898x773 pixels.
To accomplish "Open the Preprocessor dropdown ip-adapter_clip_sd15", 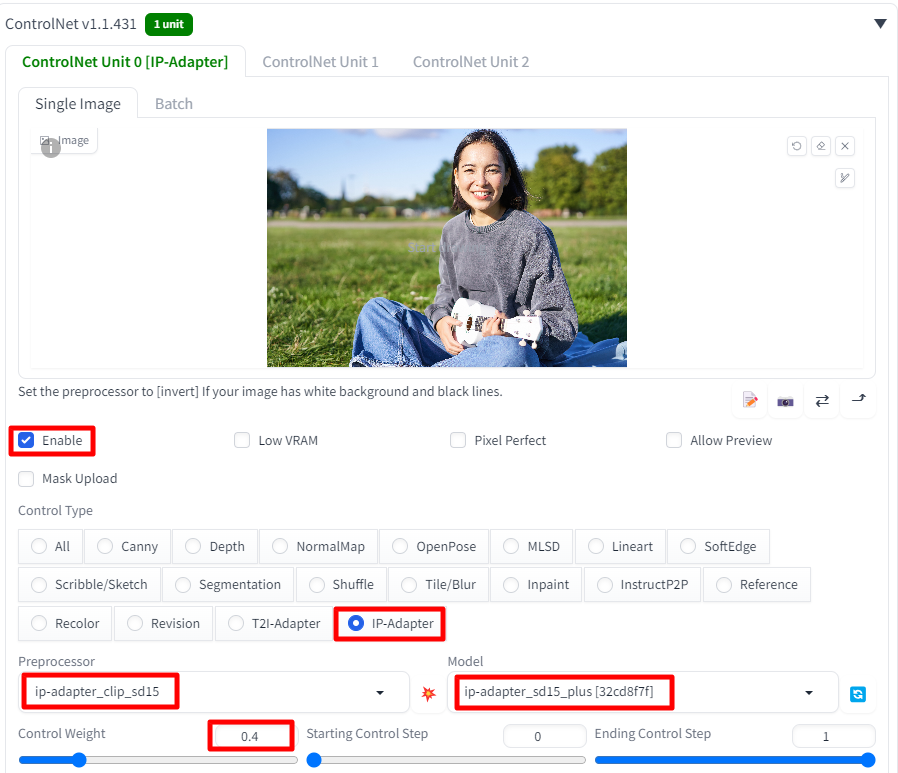I will [214, 692].
